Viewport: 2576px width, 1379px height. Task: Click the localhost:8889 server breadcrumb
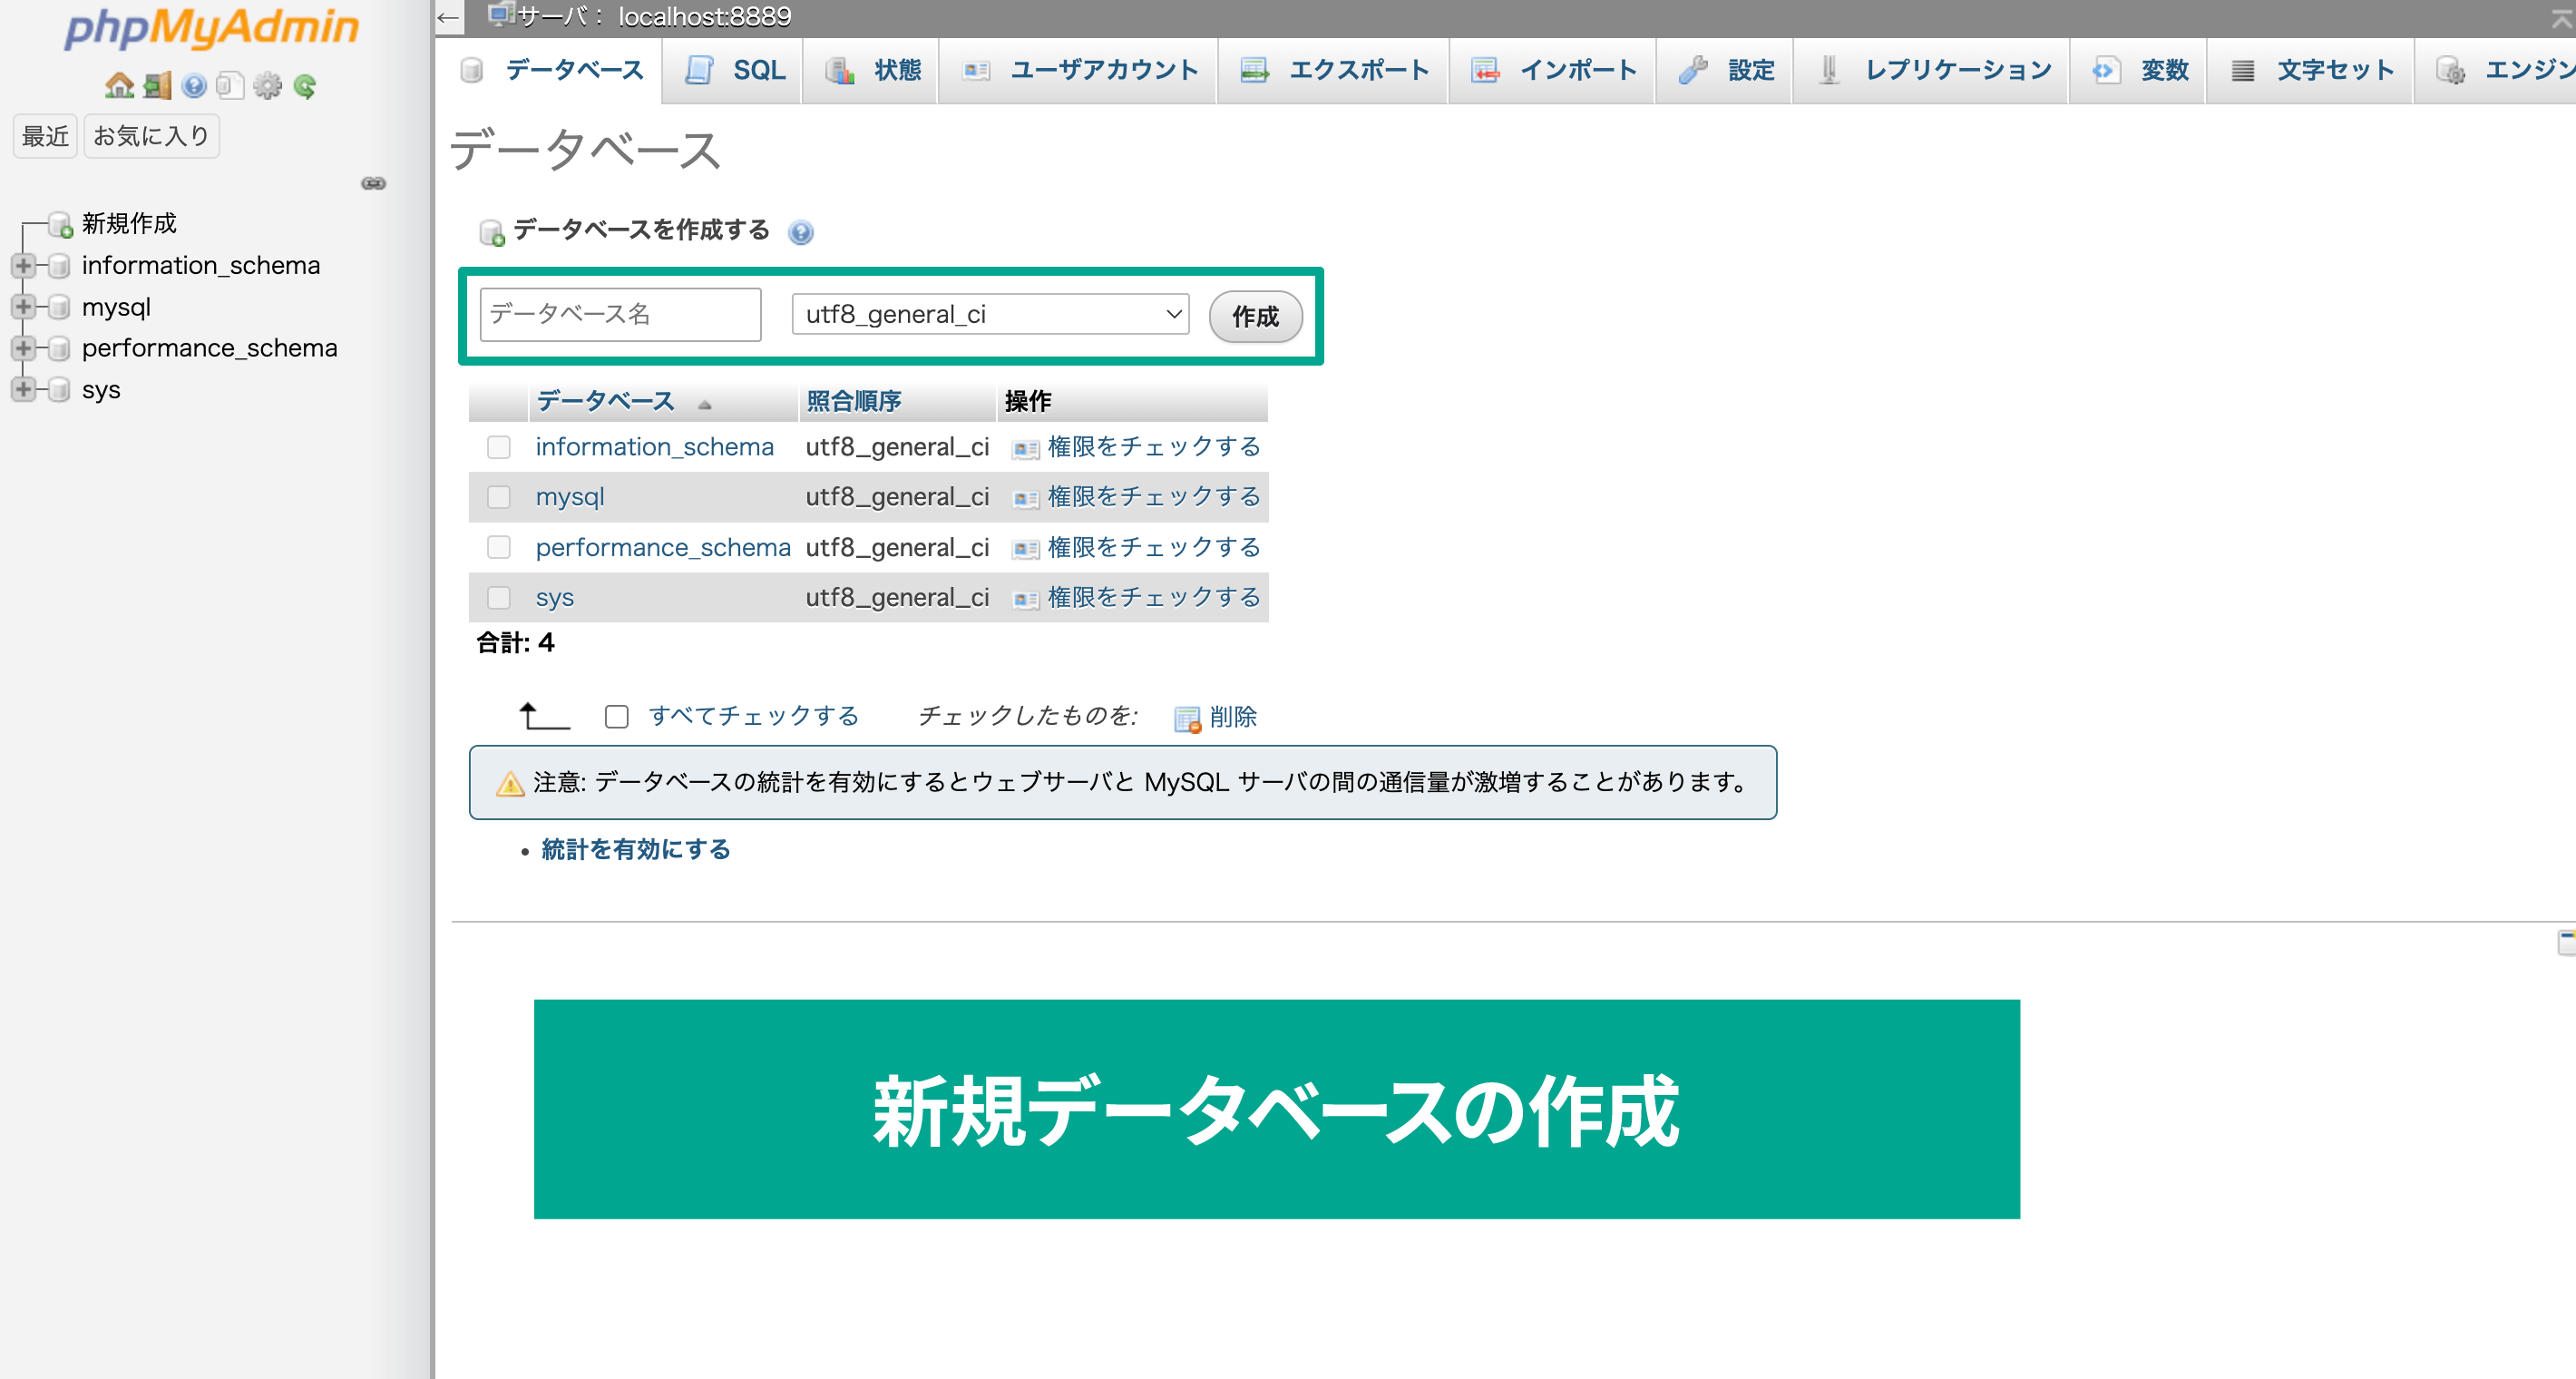(x=704, y=16)
